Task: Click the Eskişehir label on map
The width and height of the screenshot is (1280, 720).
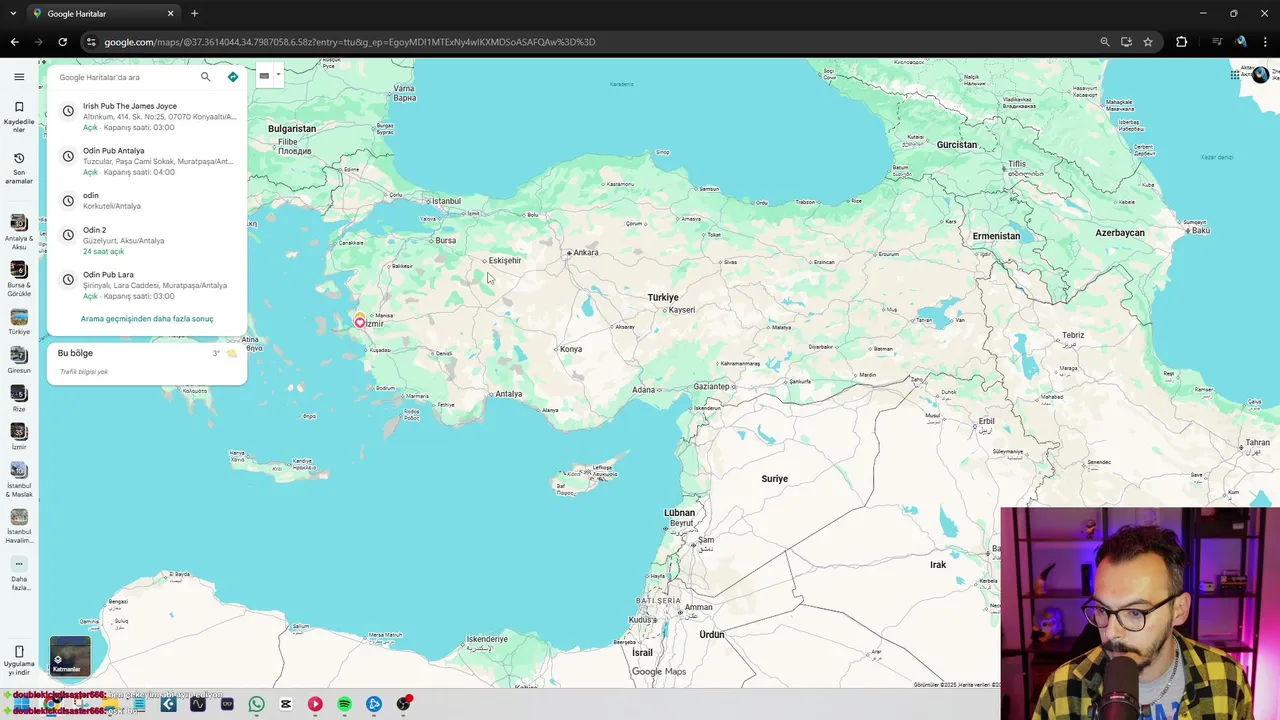Action: pos(505,261)
